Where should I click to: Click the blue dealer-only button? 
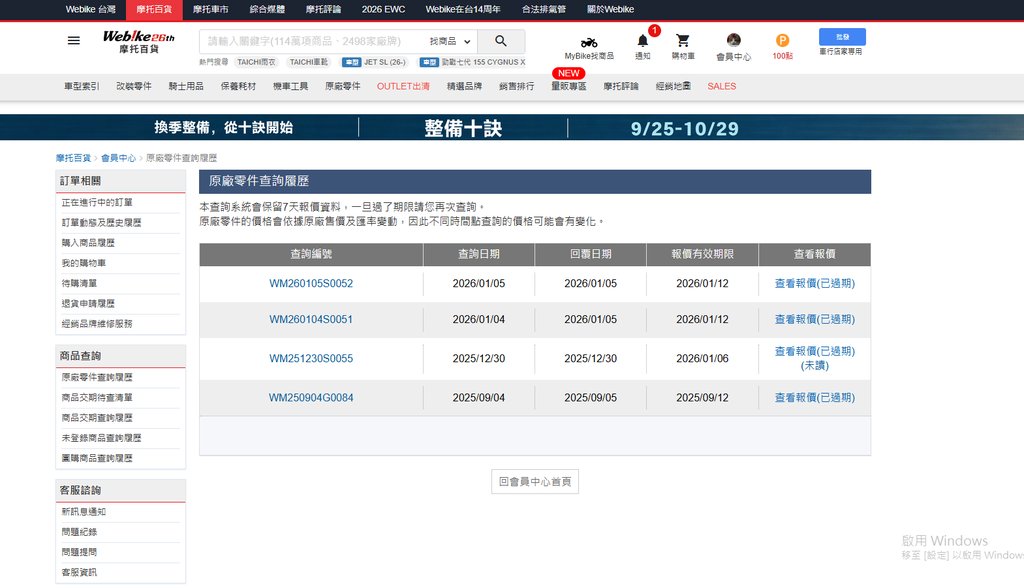pos(842,37)
